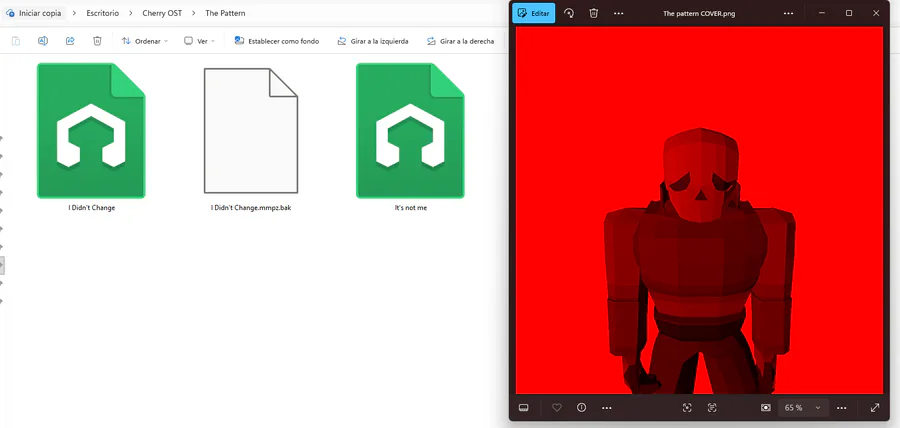Open the three-dots menu right of Photos title
Viewport: 900px width, 428px height.
click(789, 13)
